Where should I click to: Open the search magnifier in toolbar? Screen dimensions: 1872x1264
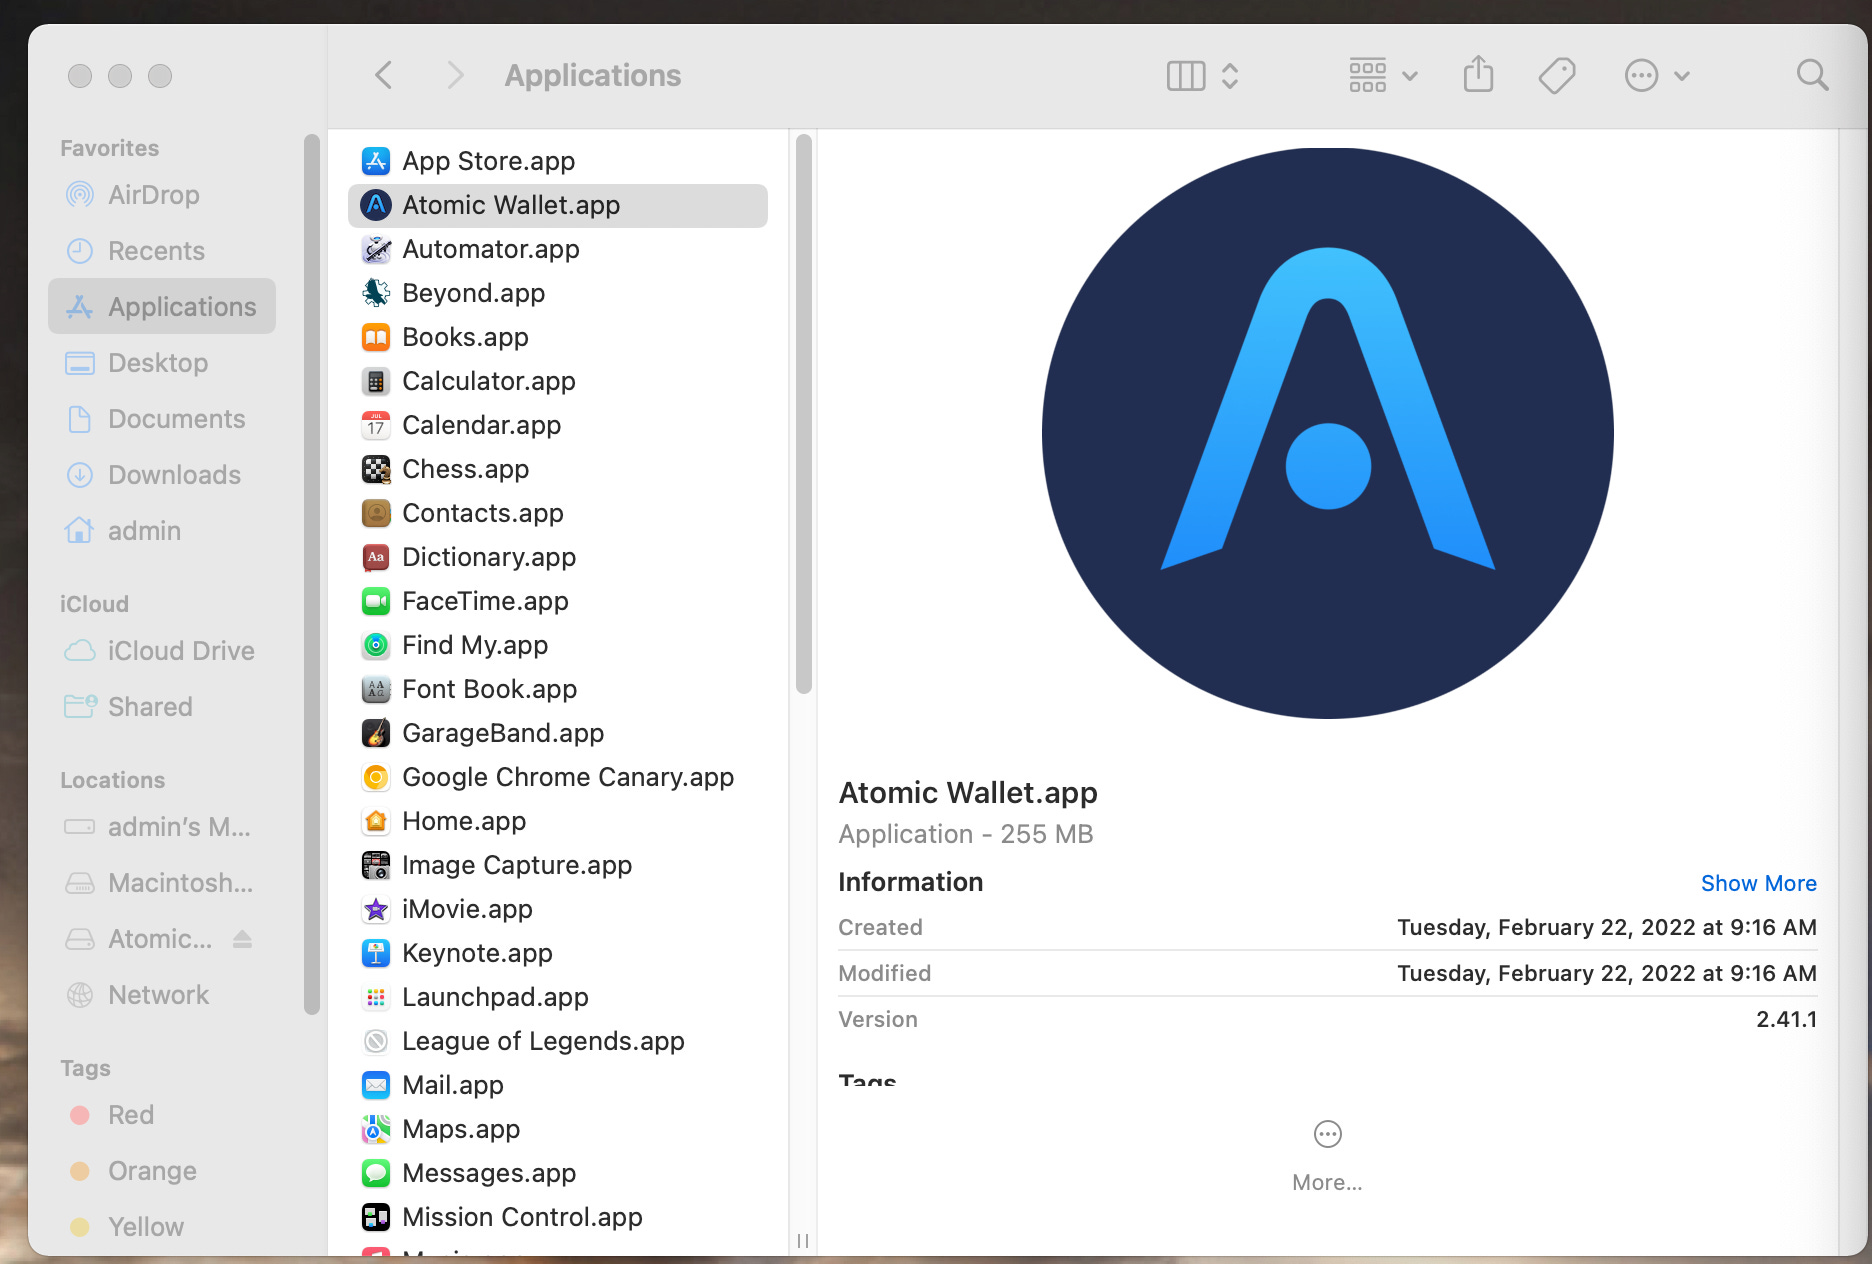1812,75
